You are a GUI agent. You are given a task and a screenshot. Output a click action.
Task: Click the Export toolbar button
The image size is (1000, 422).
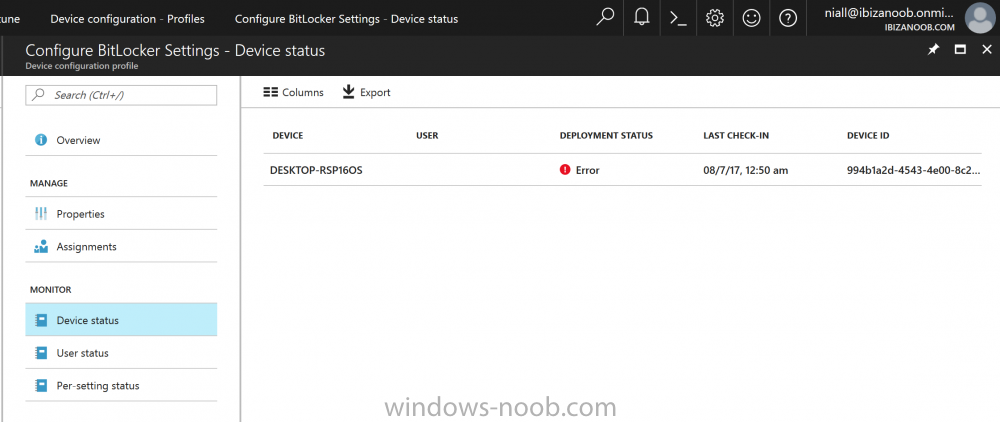[x=367, y=92]
